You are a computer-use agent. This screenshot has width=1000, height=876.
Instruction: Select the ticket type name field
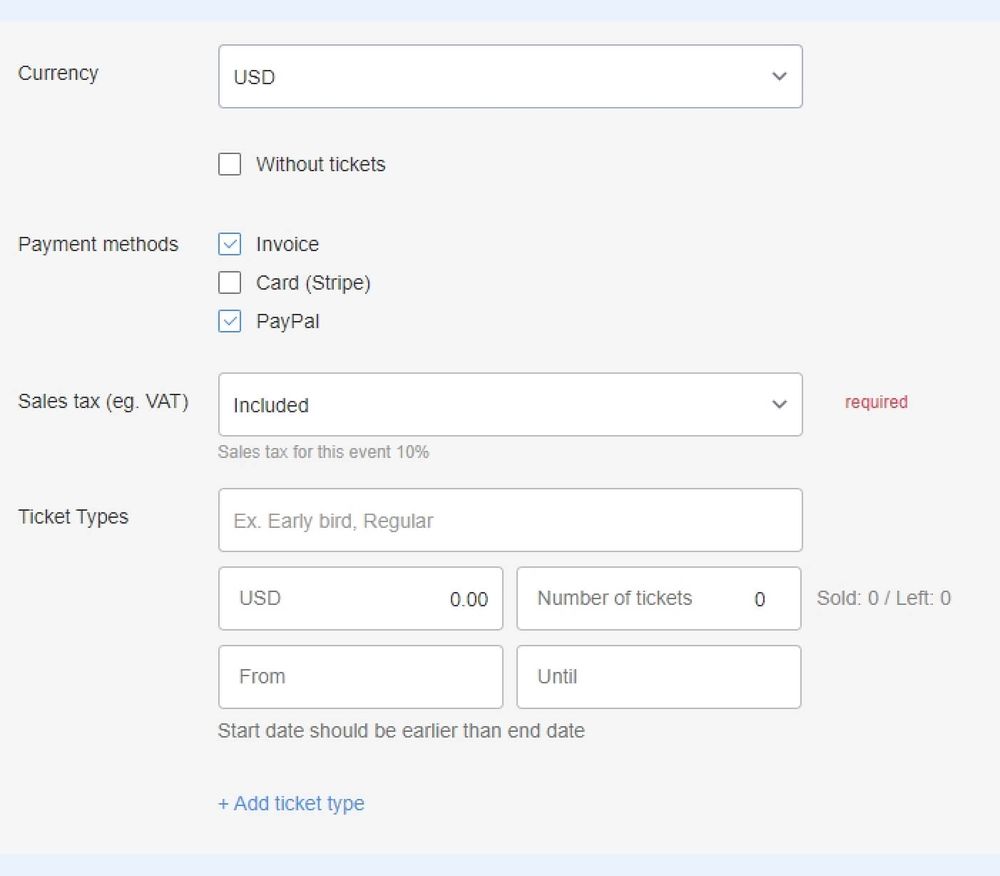[x=510, y=519]
